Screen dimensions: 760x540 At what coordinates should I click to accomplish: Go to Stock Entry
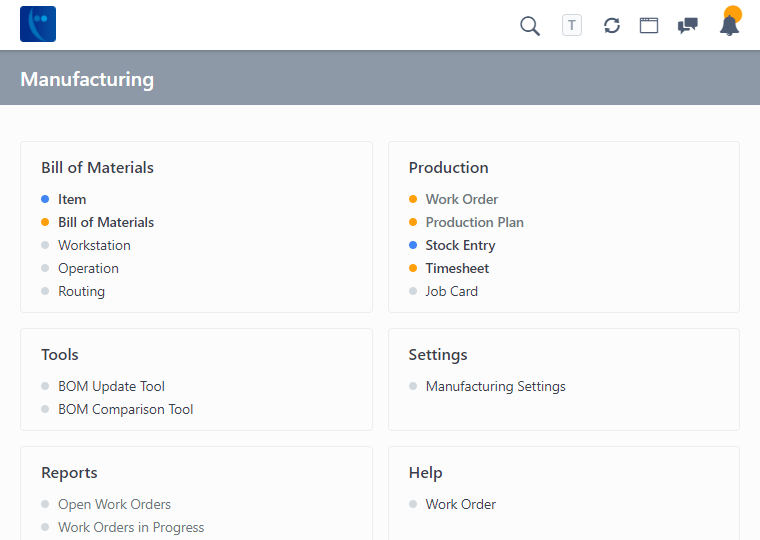coord(460,245)
